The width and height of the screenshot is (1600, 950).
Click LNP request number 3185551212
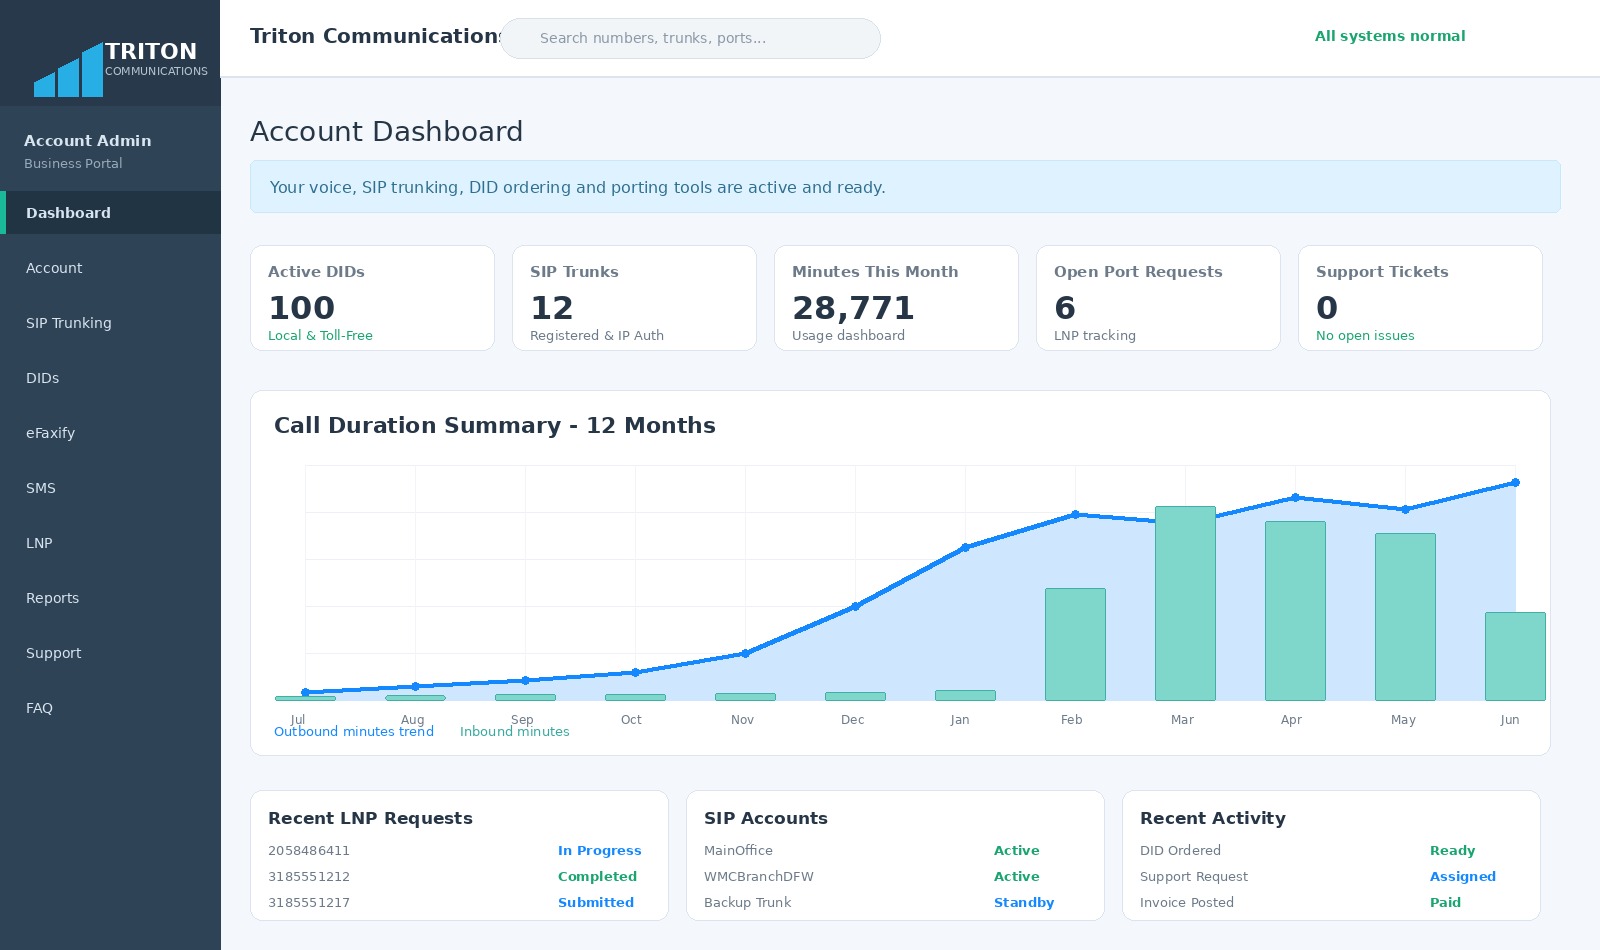[x=309, y=877]
